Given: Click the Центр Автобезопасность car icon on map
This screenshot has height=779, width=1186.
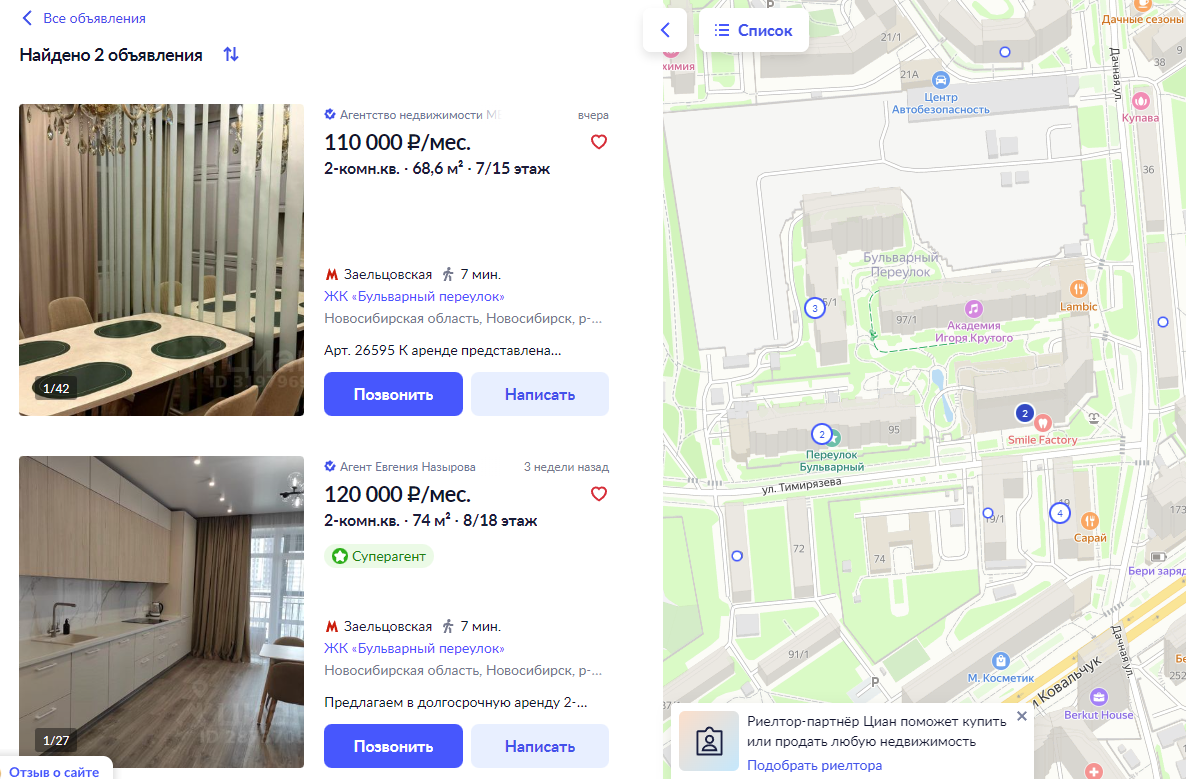Looking at the screenshot, I should click(x=940, y=80).
